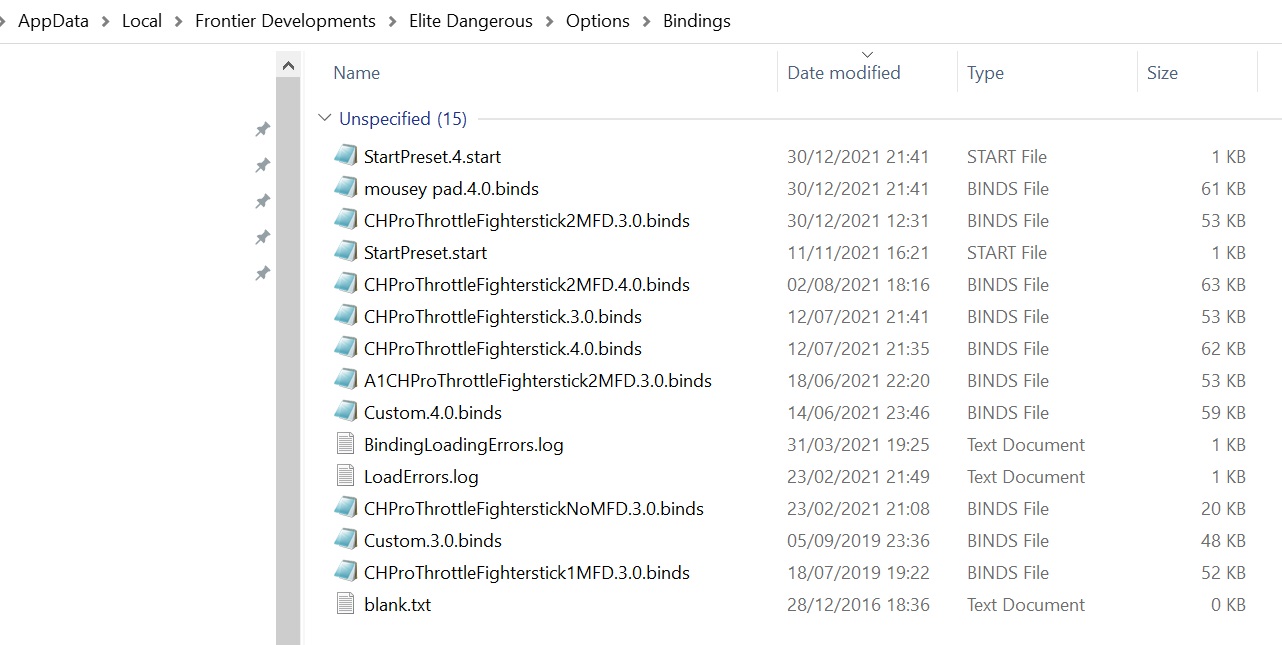Image resolution: width=1282 pixels, height=645 pixels.
Task: Click START File type of StartPreset.start
Action: [1007, 252]
